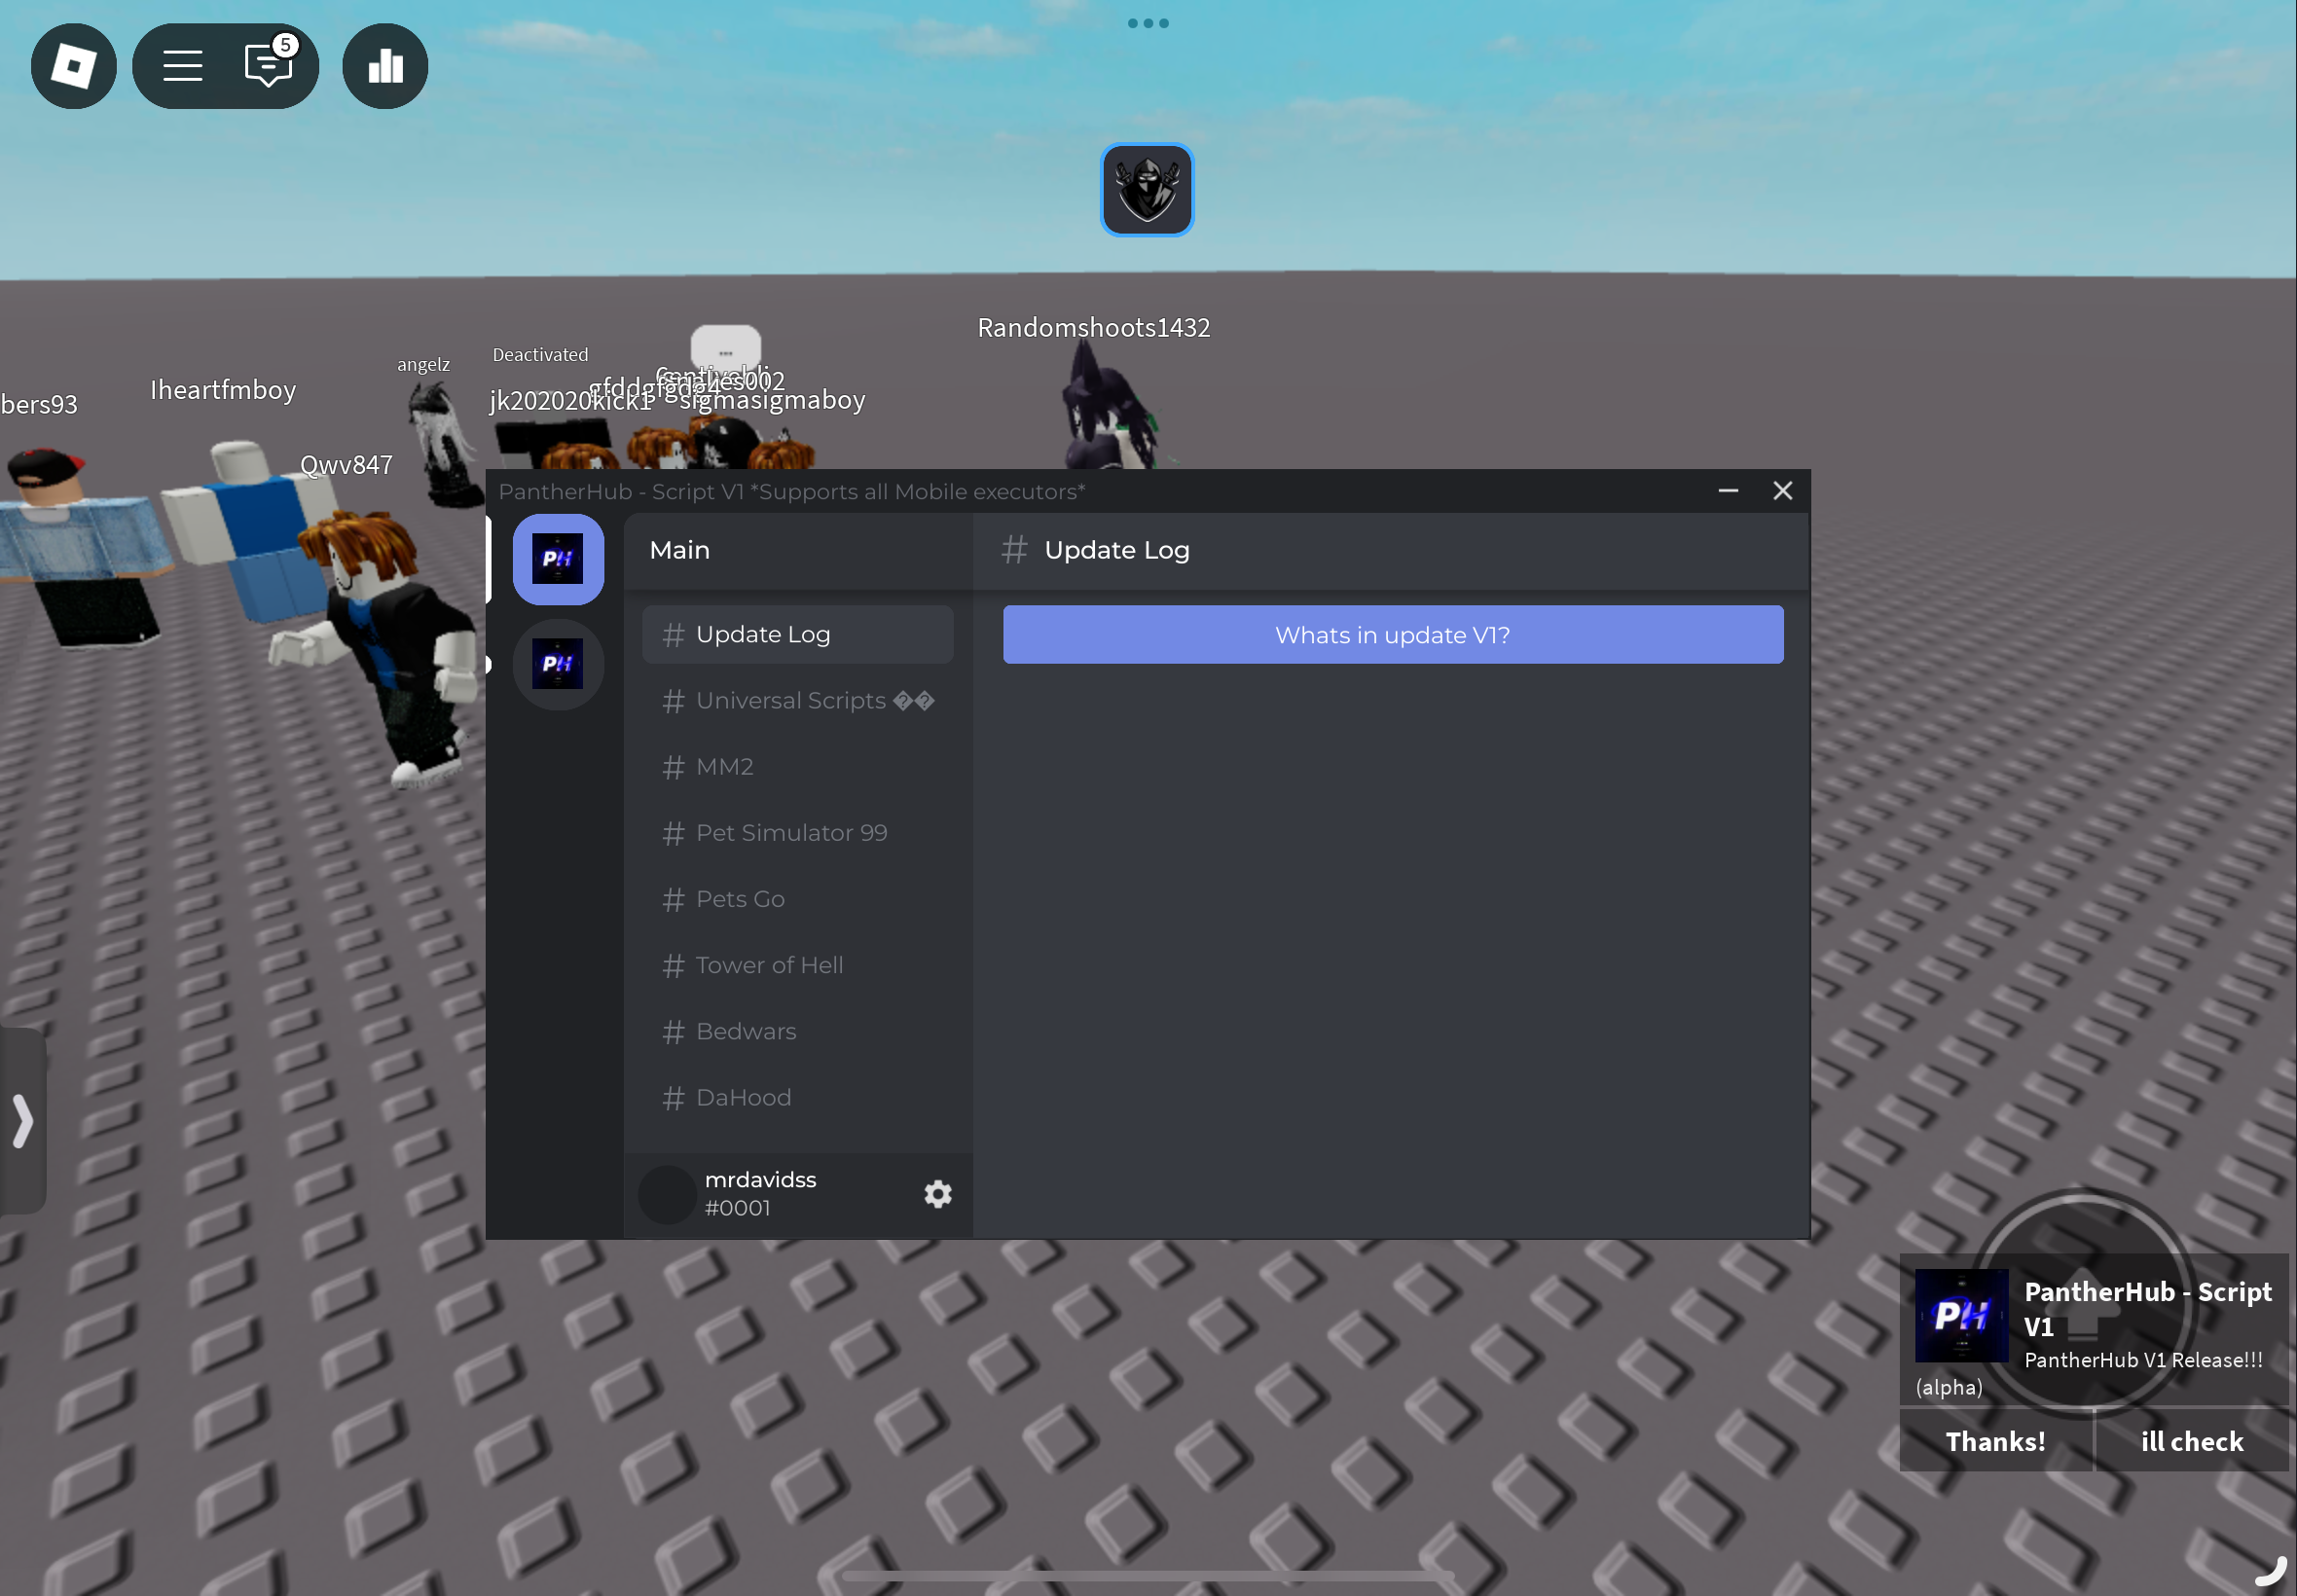Expand the left side panel arrow

pyautogui.click(x=23, y=1121)
